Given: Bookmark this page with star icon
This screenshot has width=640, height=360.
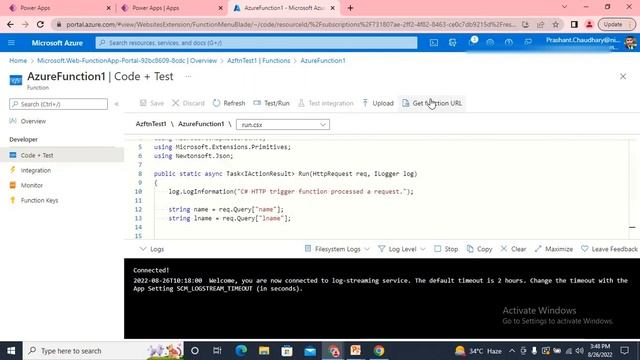Looking at the screenshot, I should [x=556, y=24].
